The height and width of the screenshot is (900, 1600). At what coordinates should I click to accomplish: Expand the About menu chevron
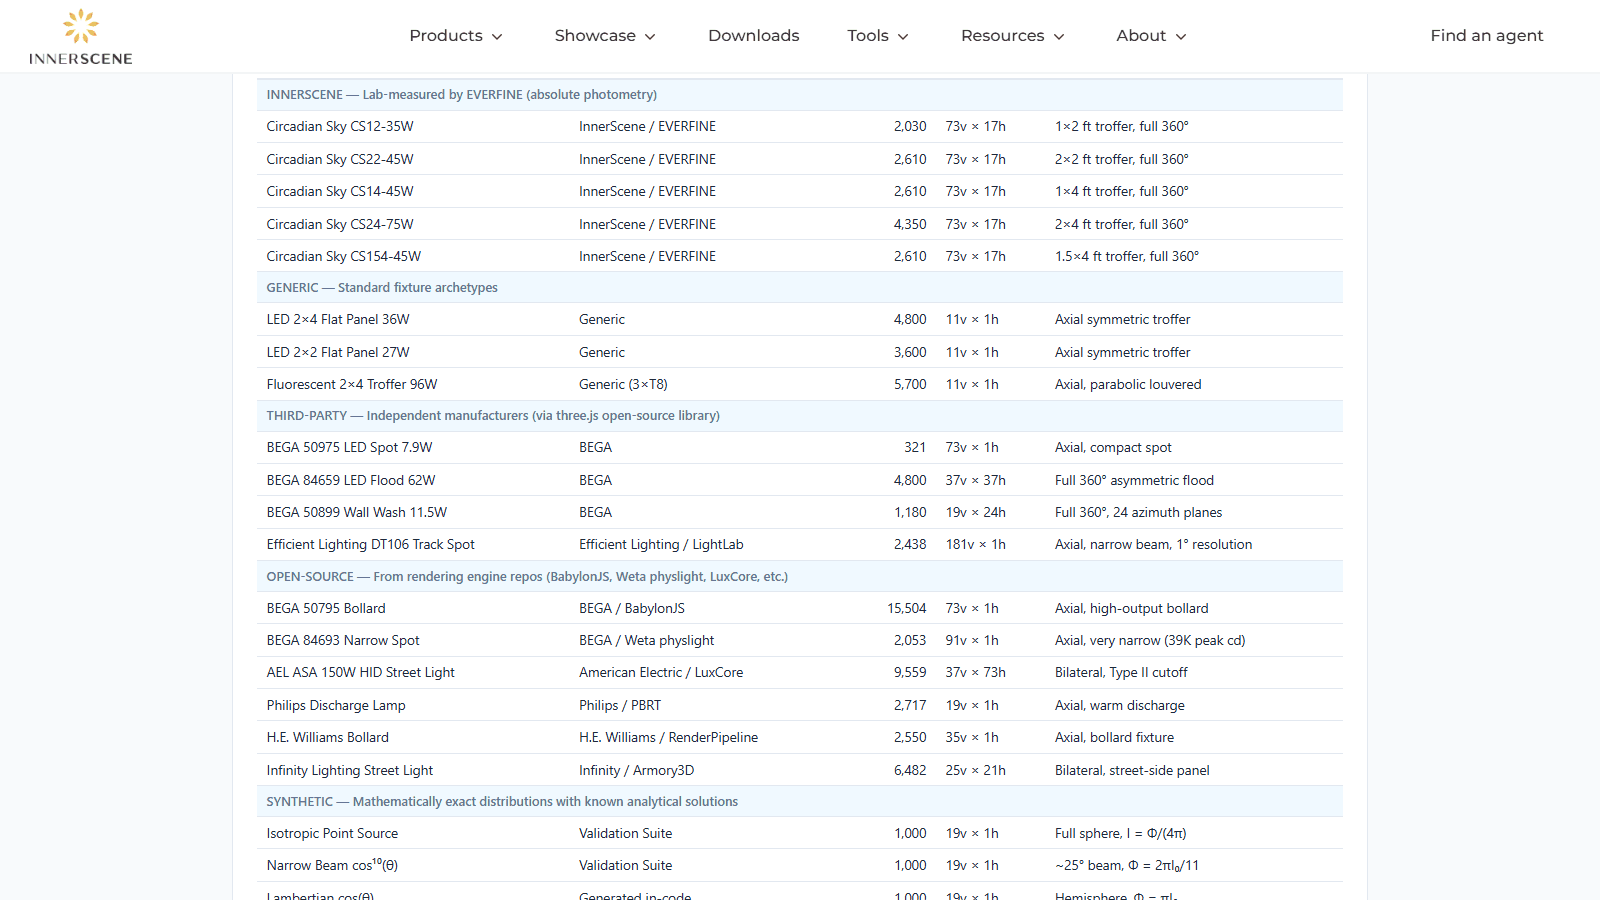pos(1181,37)
